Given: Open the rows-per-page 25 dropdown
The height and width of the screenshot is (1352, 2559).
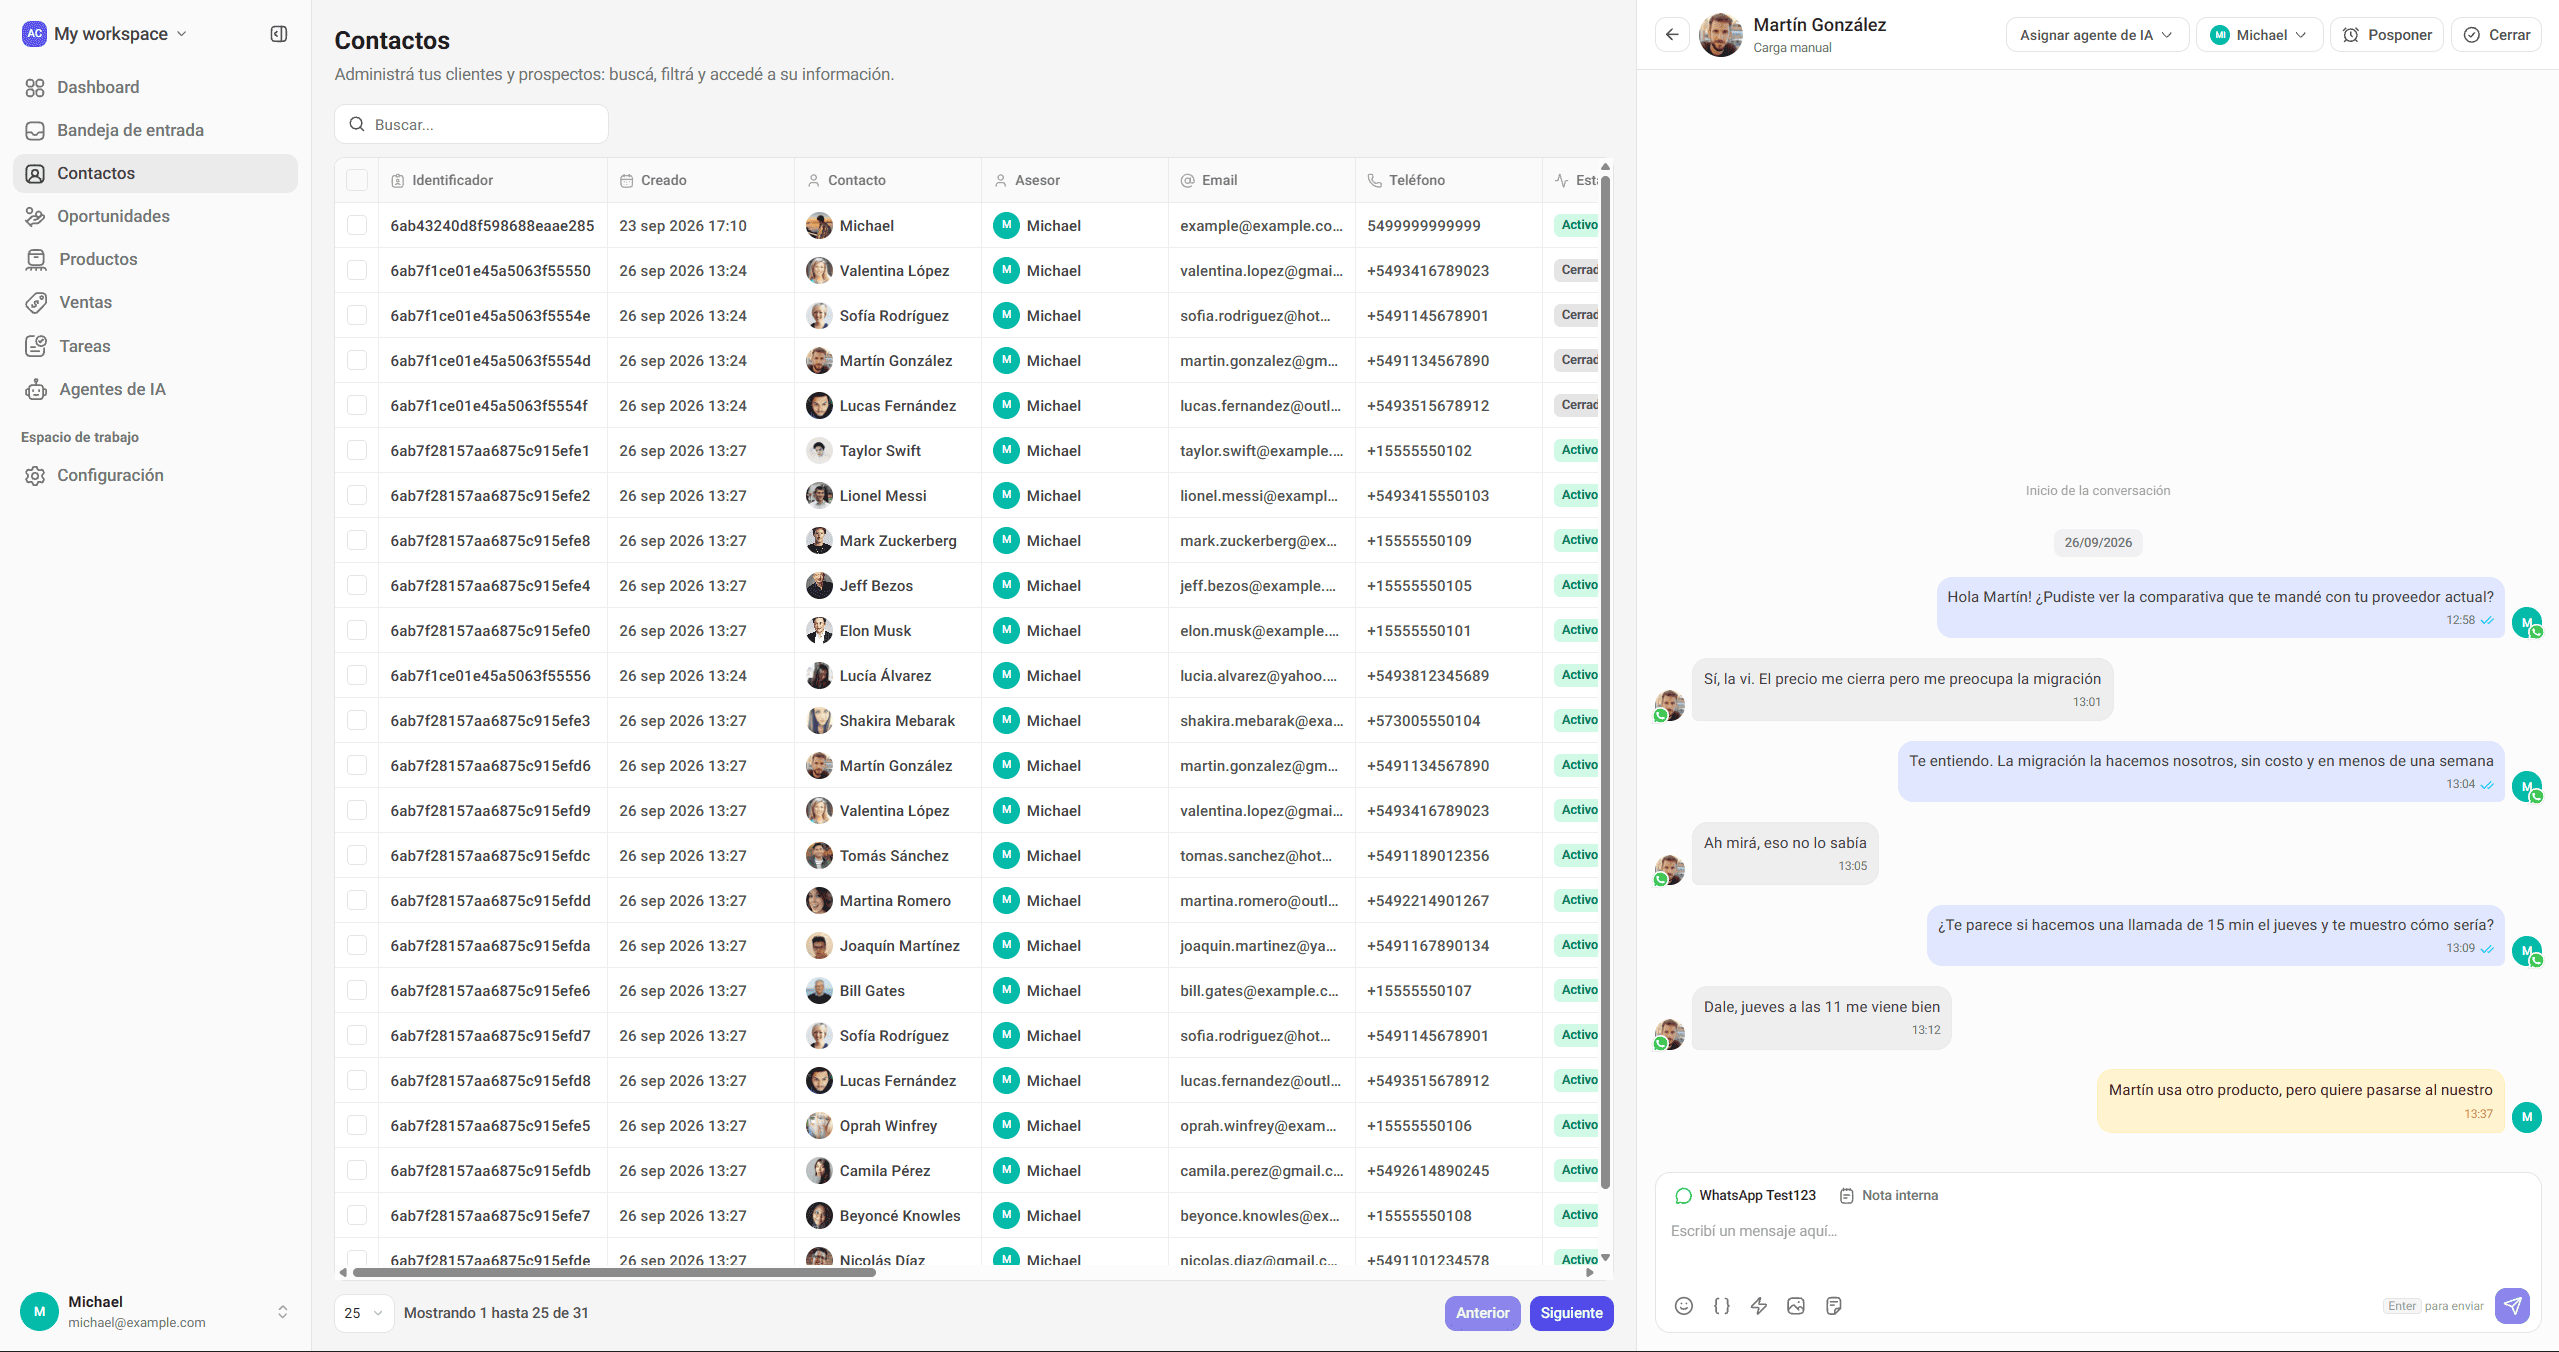Looking at the screenshot, I should coord(364,1313).
